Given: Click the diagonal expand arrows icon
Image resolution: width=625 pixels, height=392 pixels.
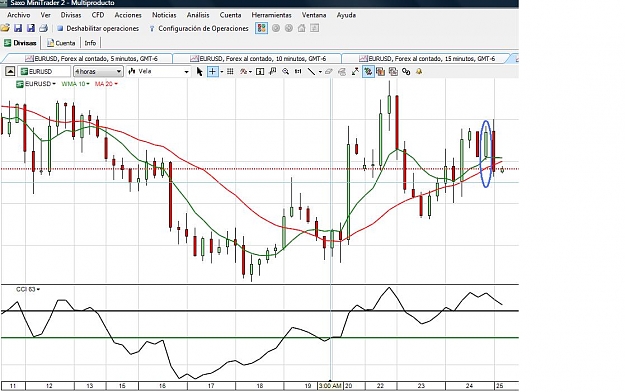Looking at the screenshot, I should 355,71.
